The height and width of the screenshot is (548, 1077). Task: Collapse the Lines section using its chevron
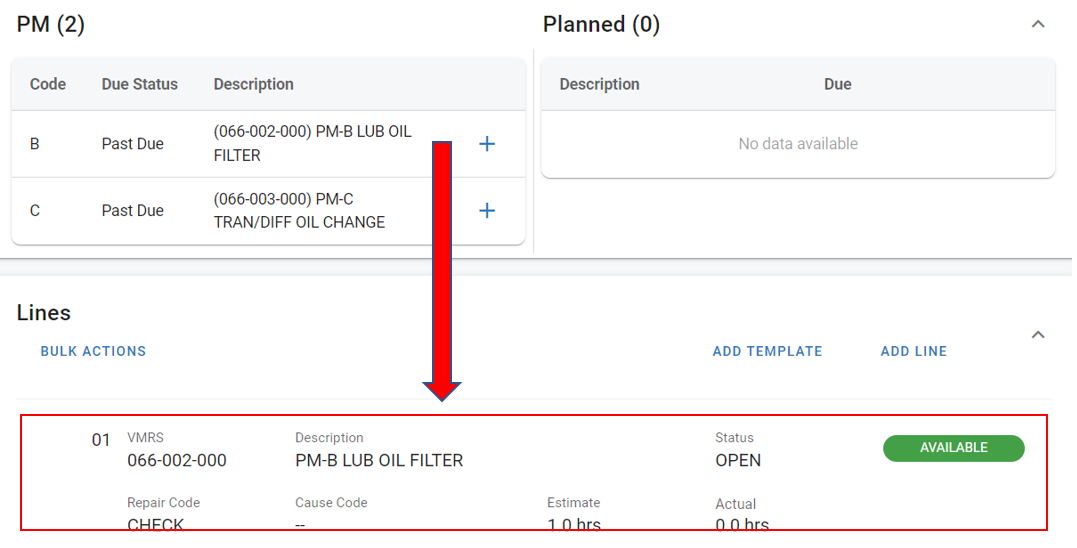click(1038, 335)
